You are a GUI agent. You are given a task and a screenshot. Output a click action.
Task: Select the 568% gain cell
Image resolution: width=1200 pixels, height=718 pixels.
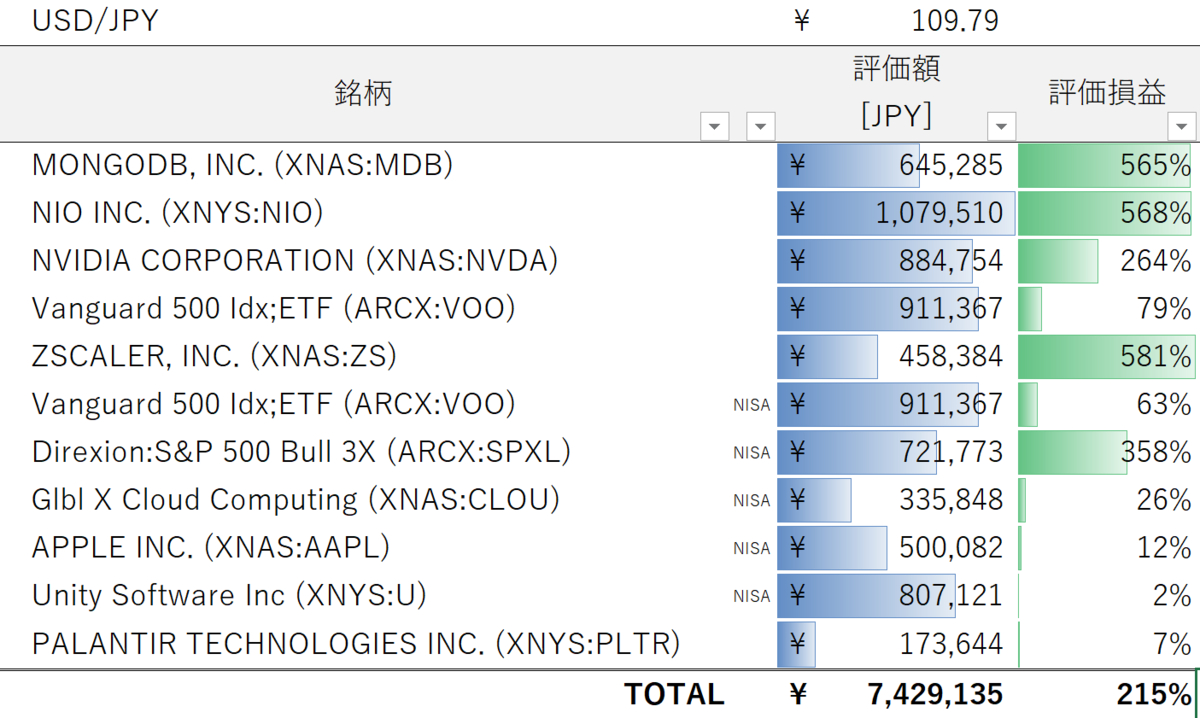pos(1107,213)
